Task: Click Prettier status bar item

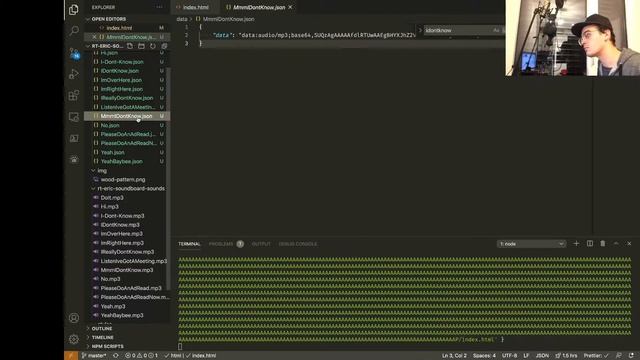Action: point(596,356)
